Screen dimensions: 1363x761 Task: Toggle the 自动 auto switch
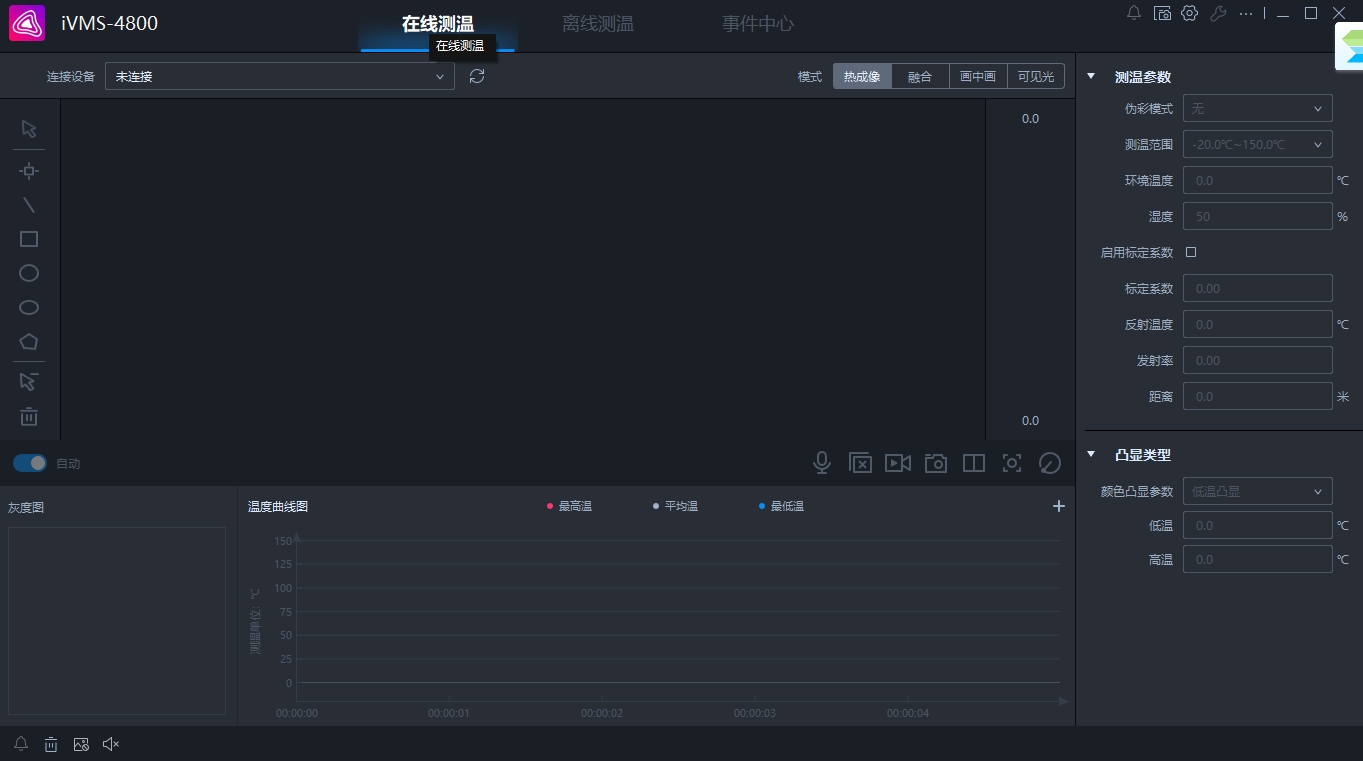(x=30, y=463)
